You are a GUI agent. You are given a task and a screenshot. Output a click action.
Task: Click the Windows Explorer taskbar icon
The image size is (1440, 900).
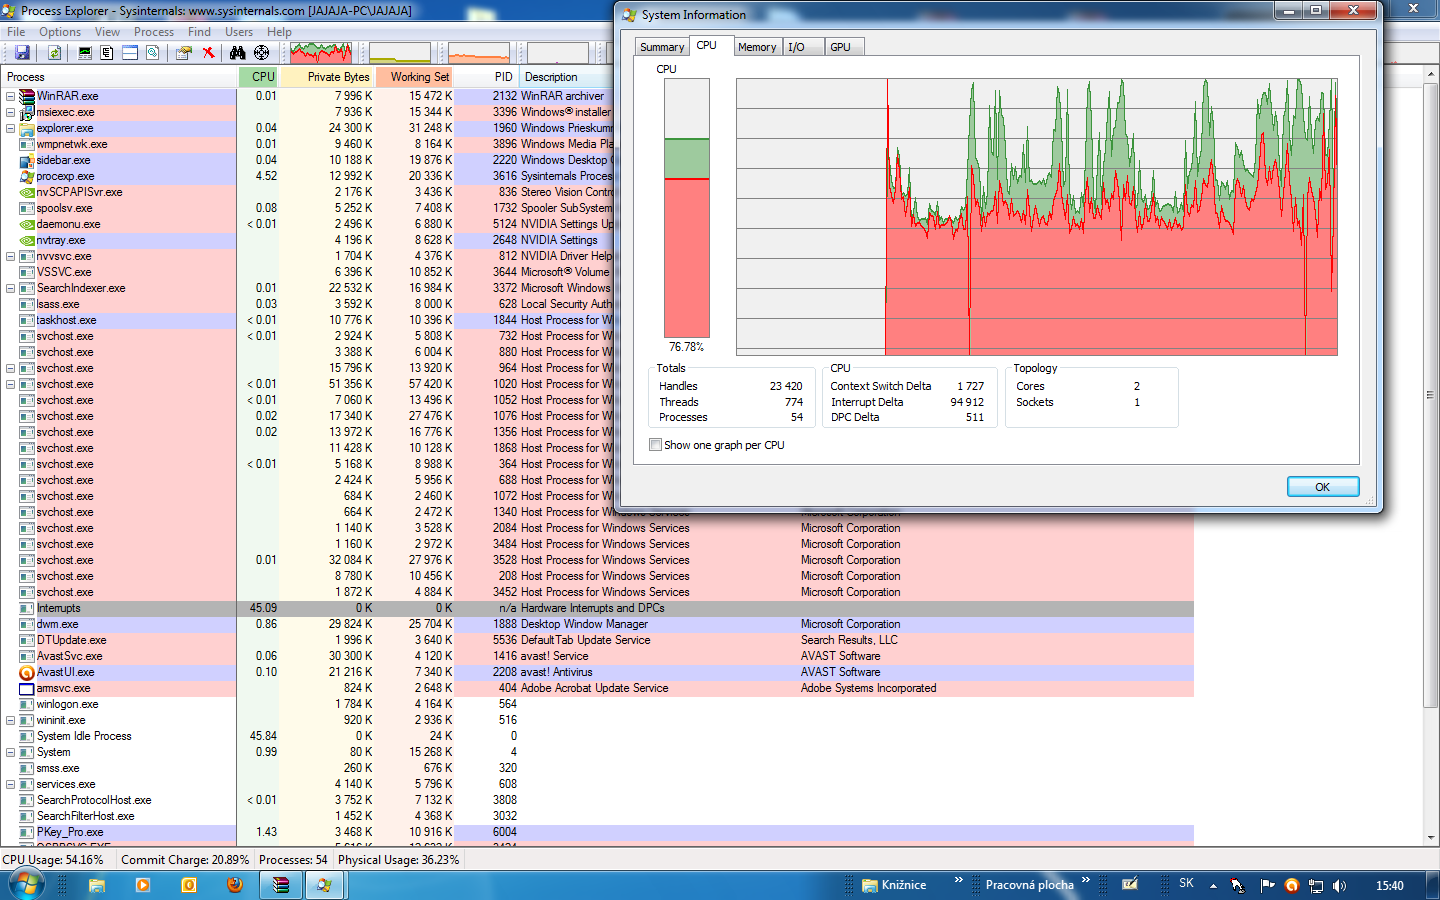click(x=97, y=885)
